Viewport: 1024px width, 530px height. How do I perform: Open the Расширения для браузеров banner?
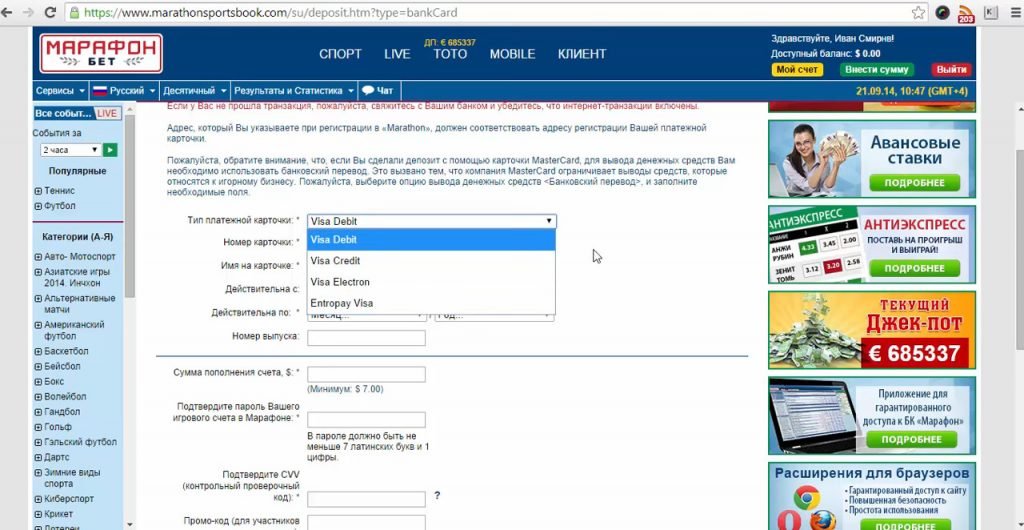point(872,495)
